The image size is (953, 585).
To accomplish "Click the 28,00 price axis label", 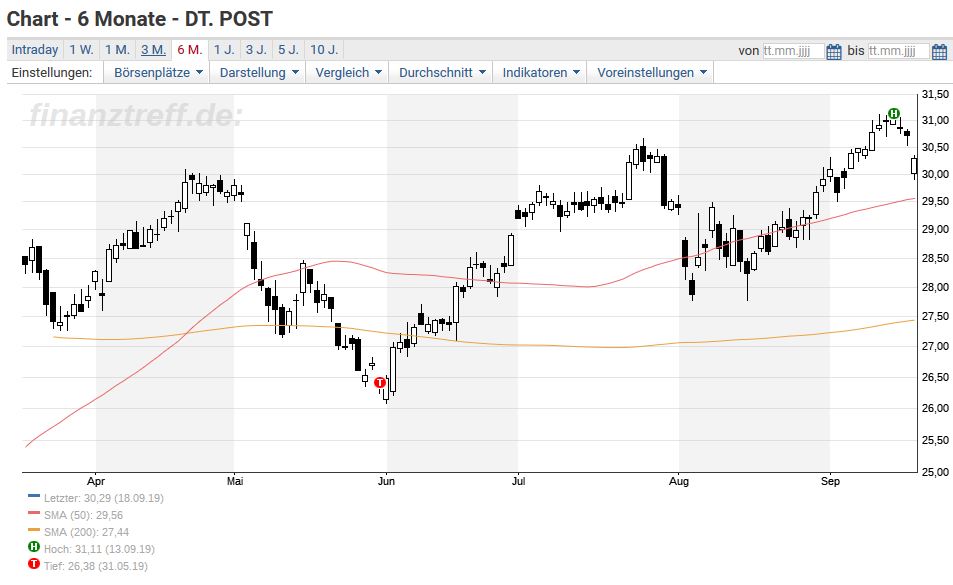I will coord(935,287).
